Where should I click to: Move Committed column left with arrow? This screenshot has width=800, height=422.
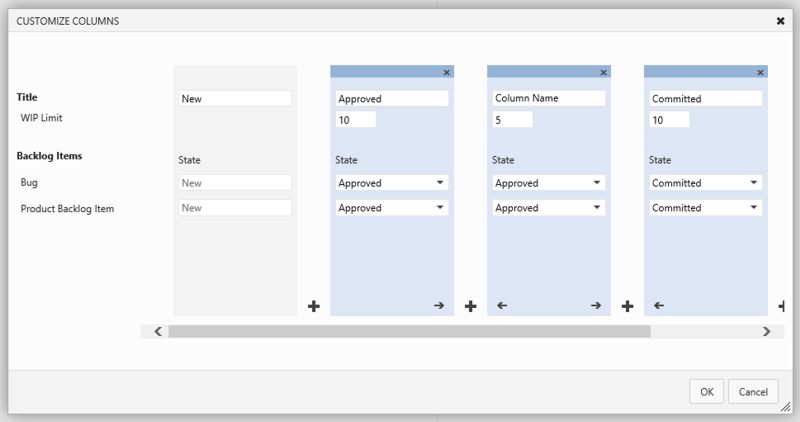click(659, 305)
